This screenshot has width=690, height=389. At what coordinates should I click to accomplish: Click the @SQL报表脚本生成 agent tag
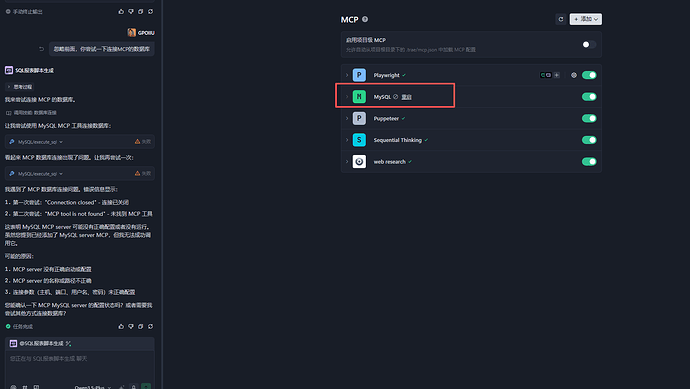40,343
